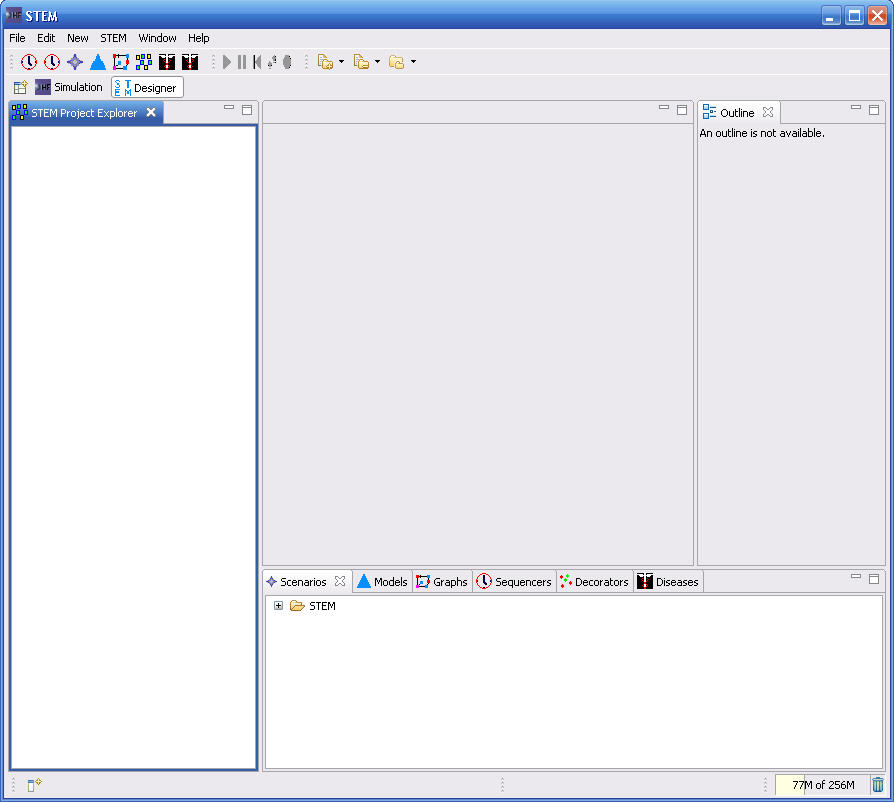
Task: Run garbage collector via trash can icon
Action: [877, 785]
